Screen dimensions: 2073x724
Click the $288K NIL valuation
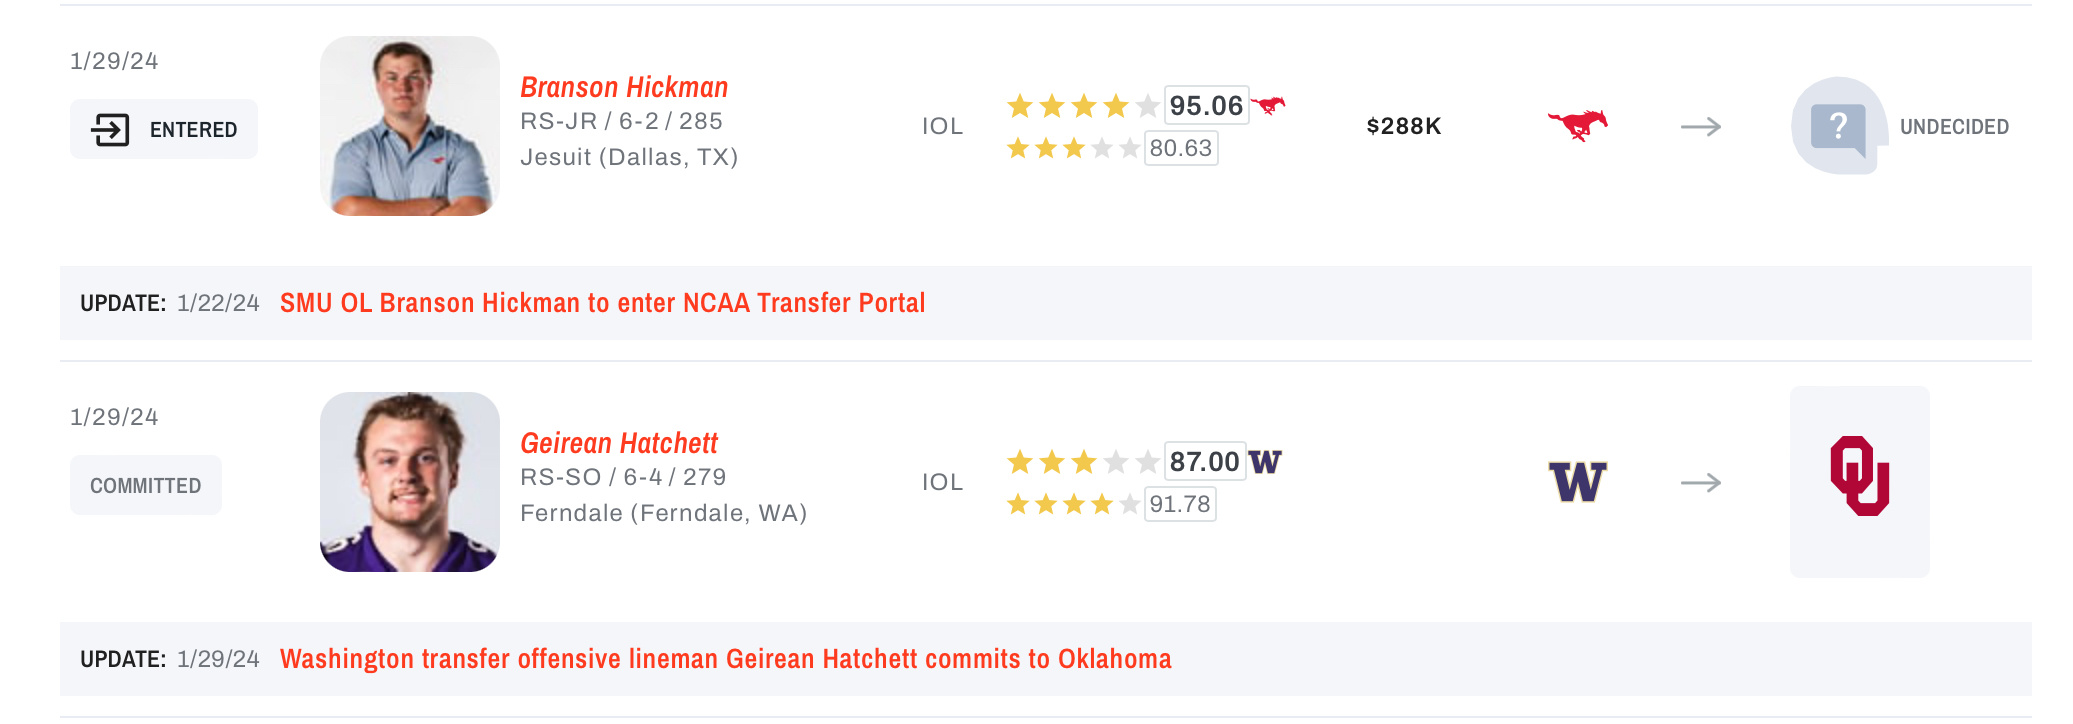(x=1403, y=126)
